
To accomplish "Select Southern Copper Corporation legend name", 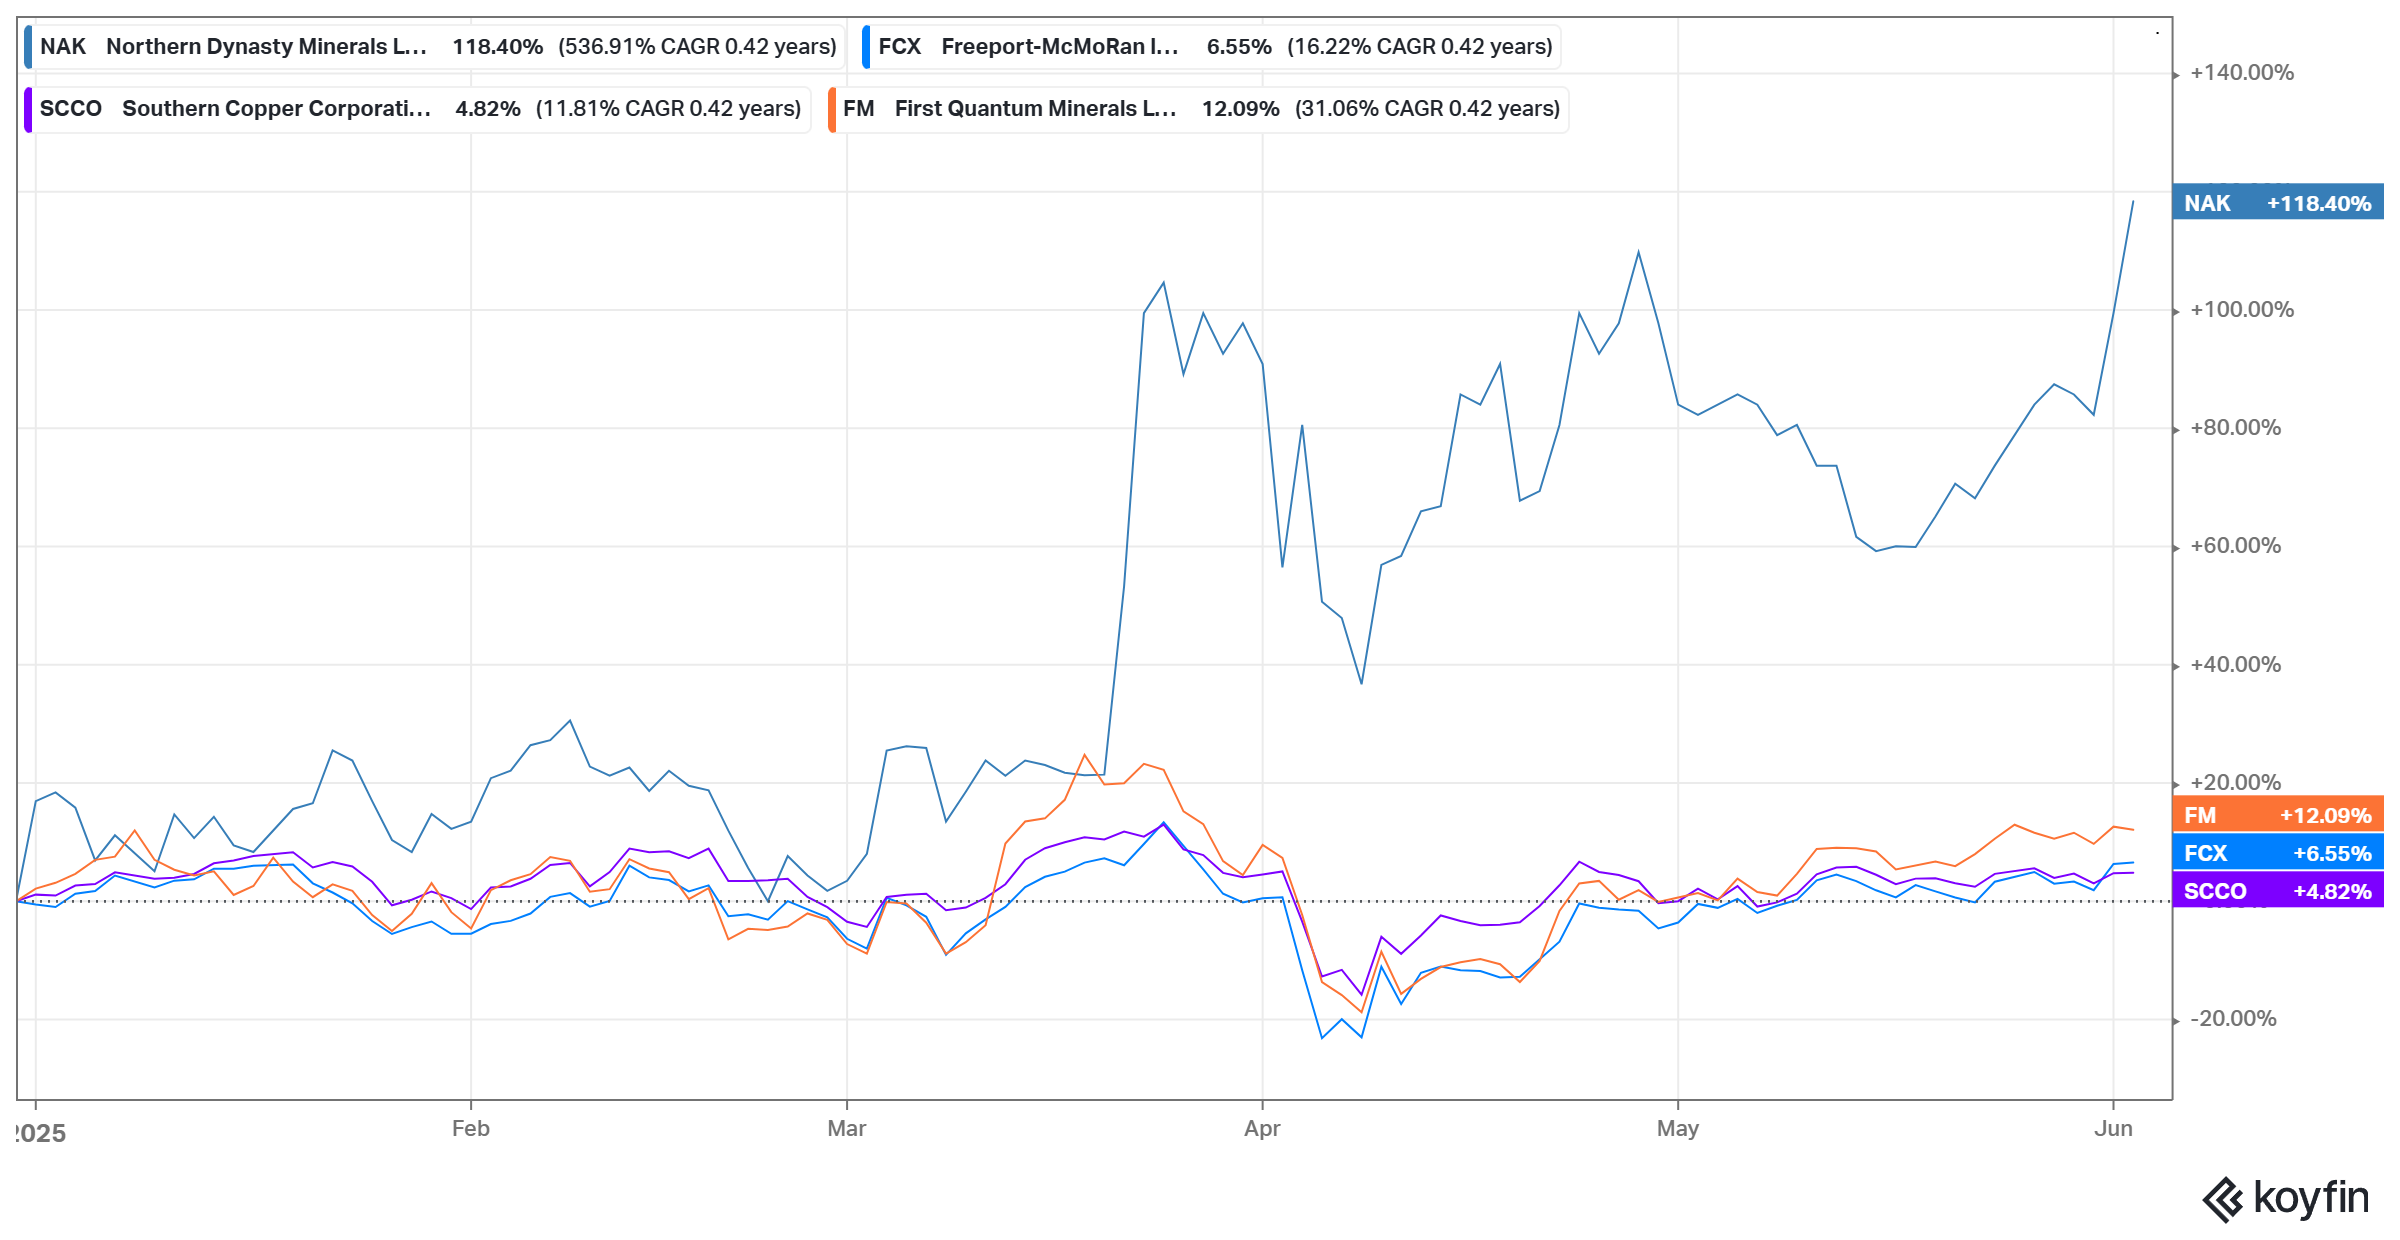I will (x=277, y=109).
